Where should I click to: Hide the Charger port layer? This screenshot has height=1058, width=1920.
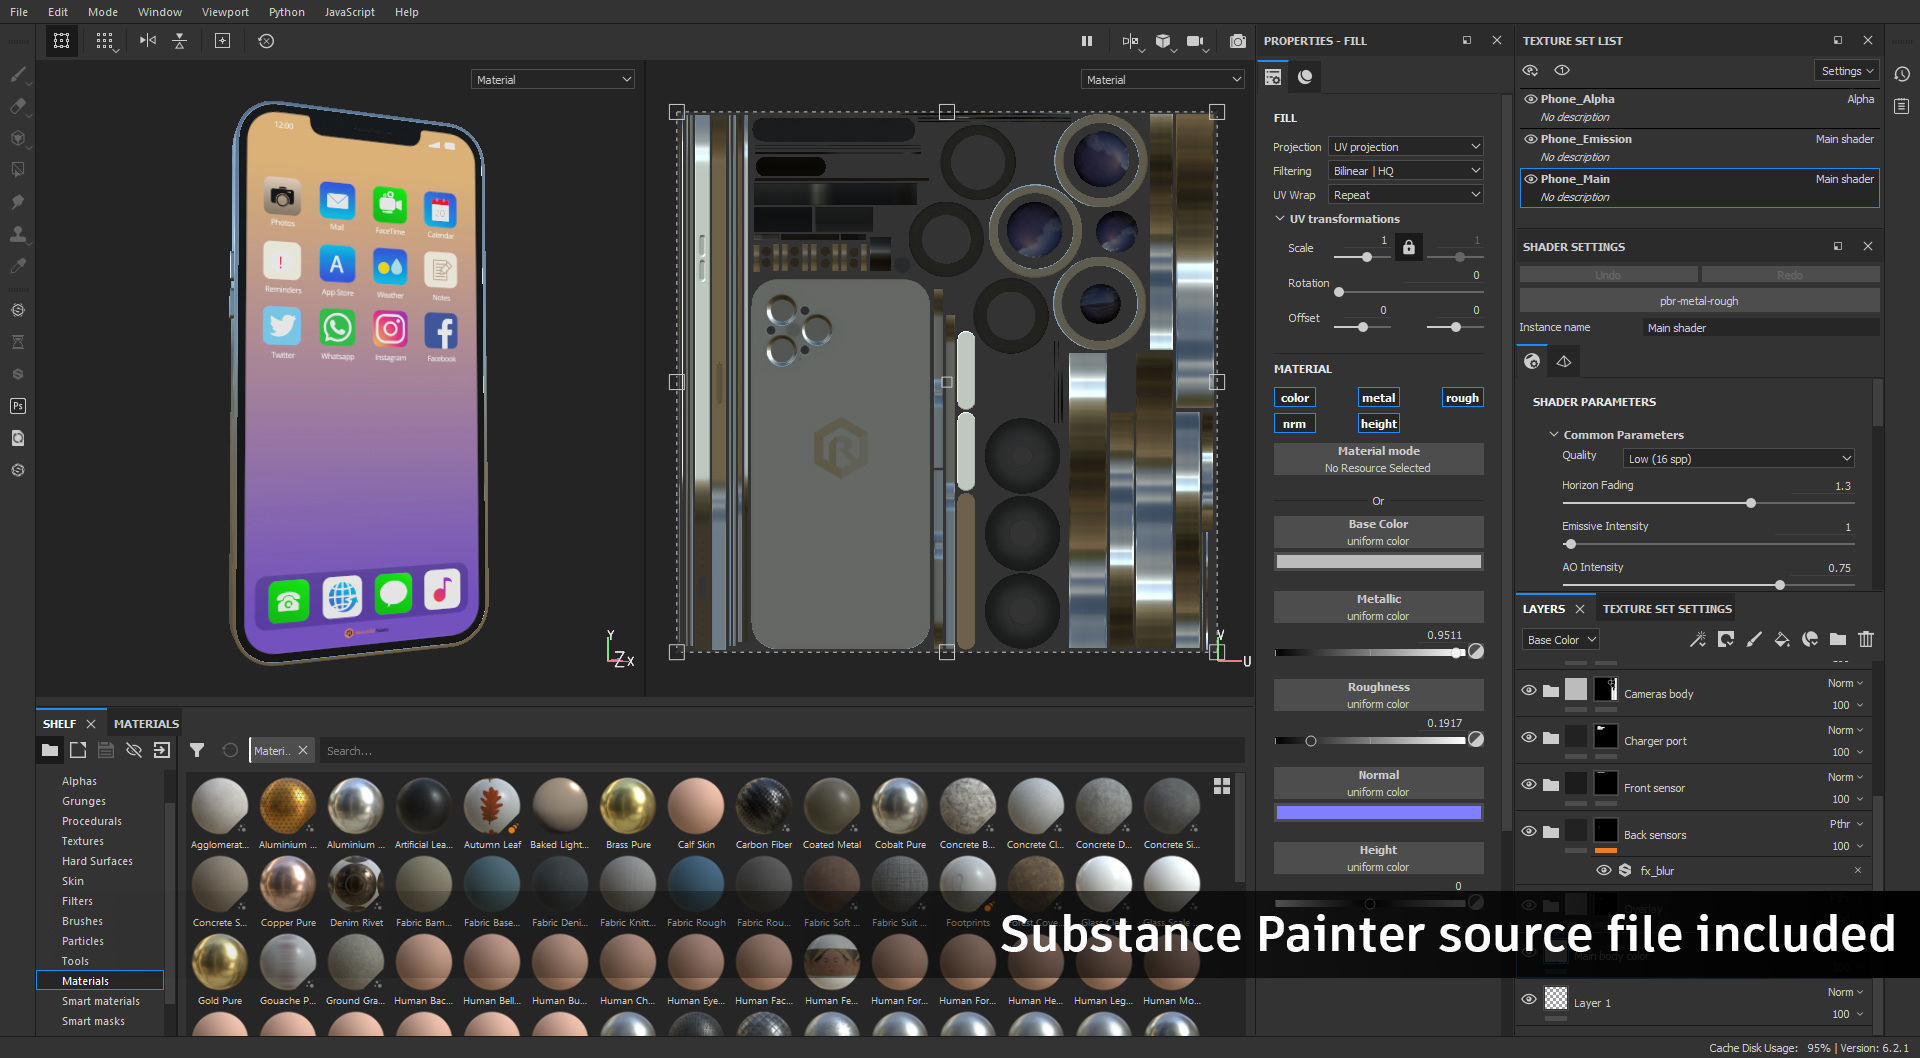point(1529,737)
